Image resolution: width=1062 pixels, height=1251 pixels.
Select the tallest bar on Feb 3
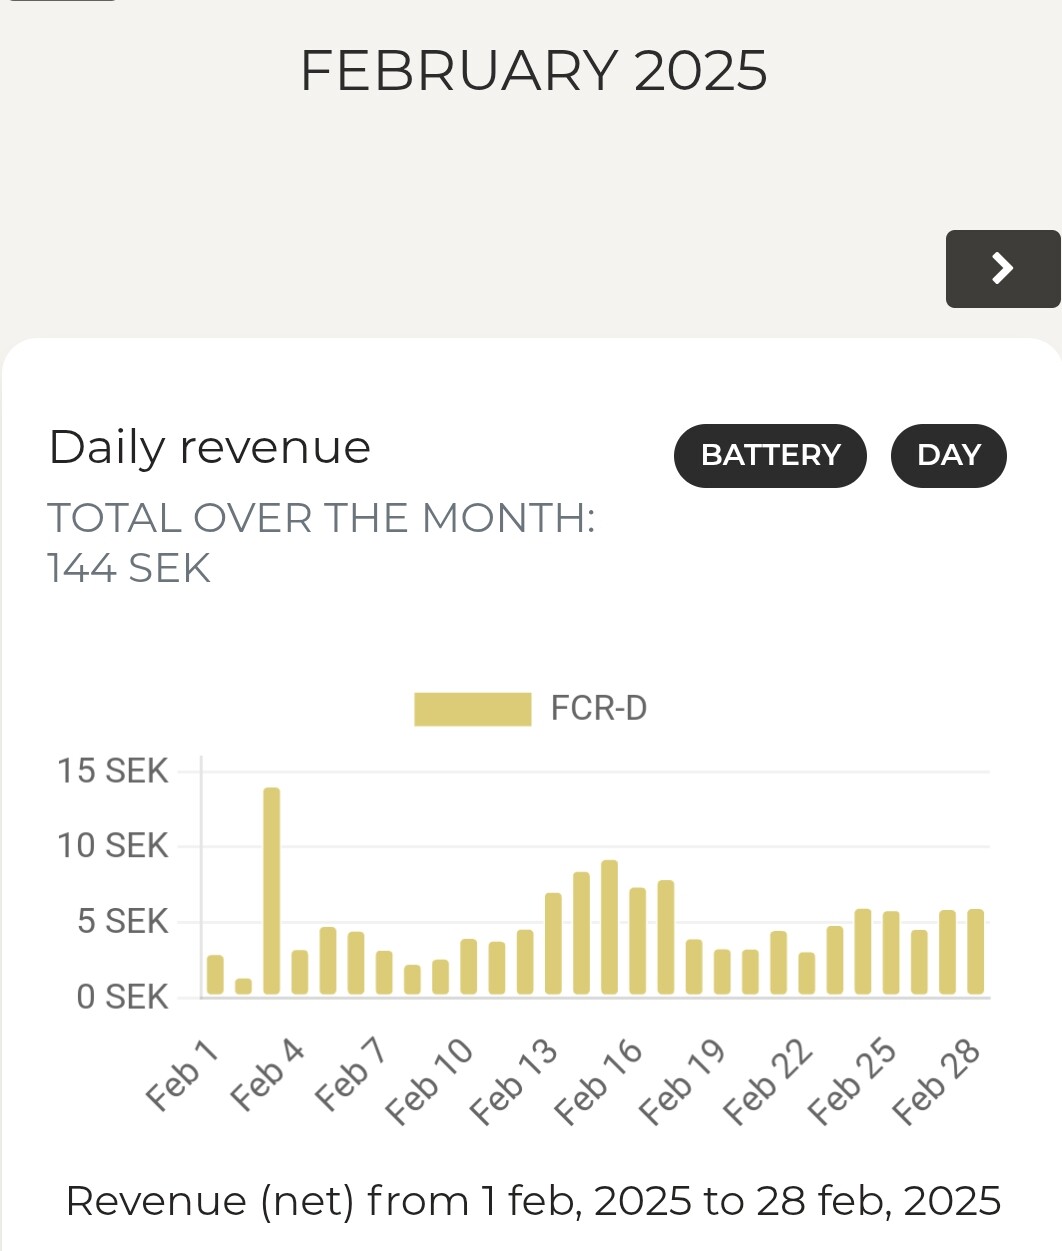pyautogui.click(x=271, y=890)
